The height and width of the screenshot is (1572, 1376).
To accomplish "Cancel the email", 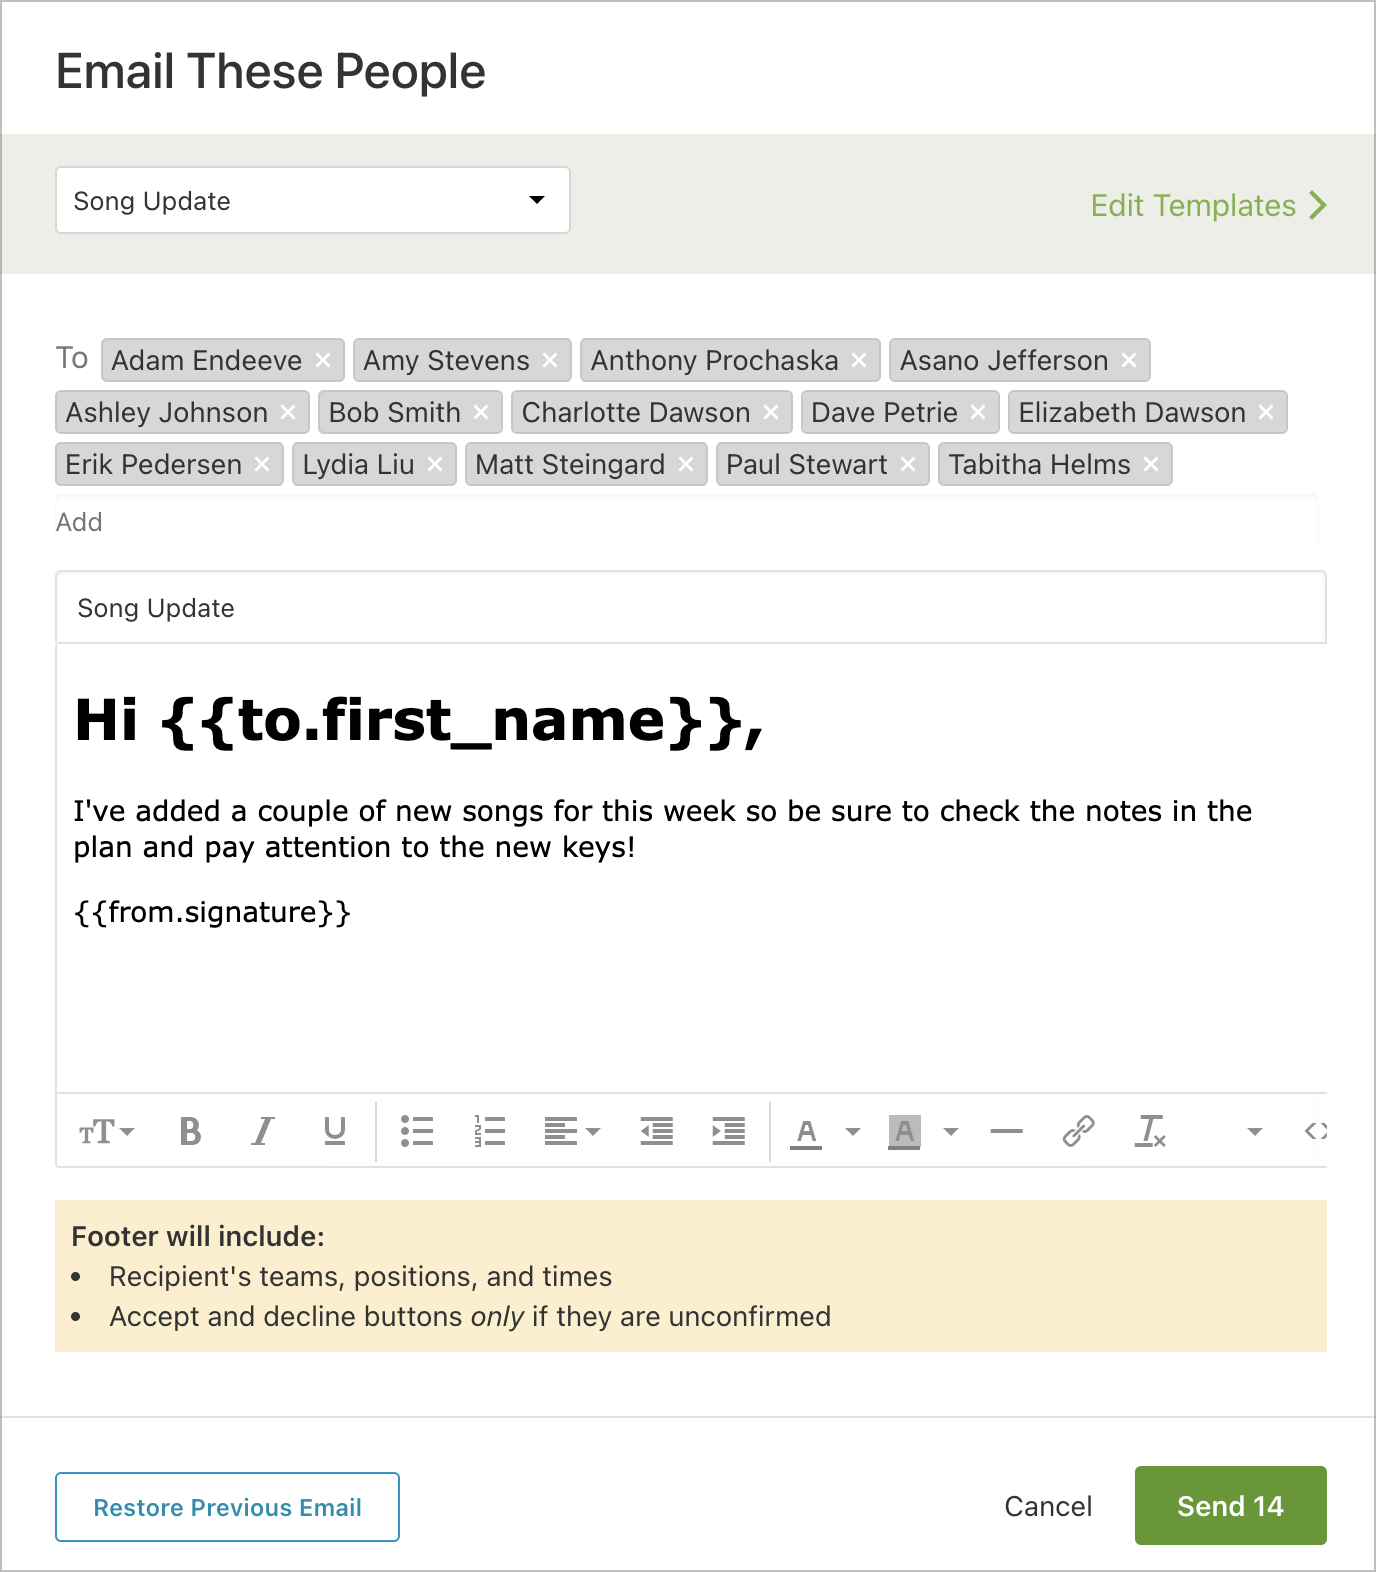I will point(1048,1506).
